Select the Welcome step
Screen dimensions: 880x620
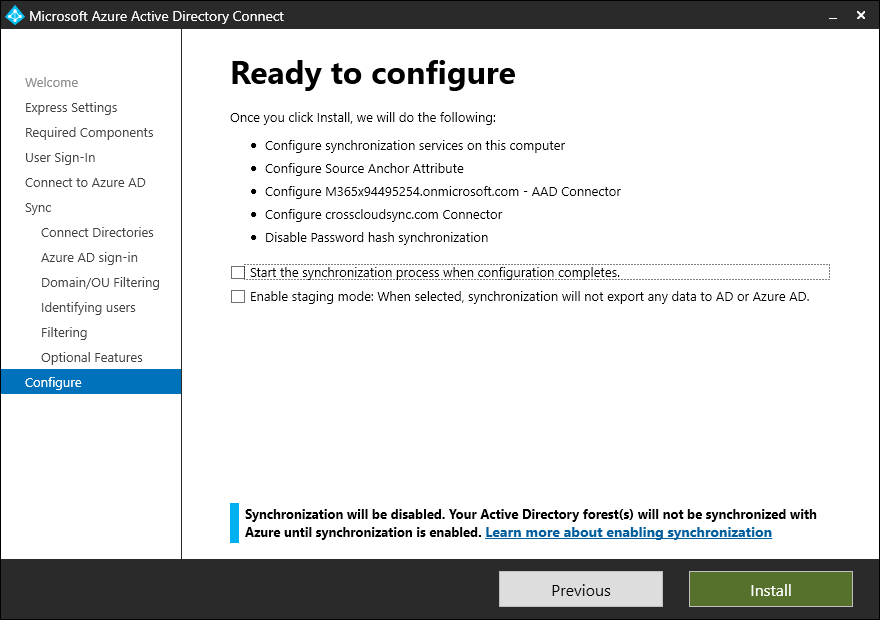tap(51, 82)
